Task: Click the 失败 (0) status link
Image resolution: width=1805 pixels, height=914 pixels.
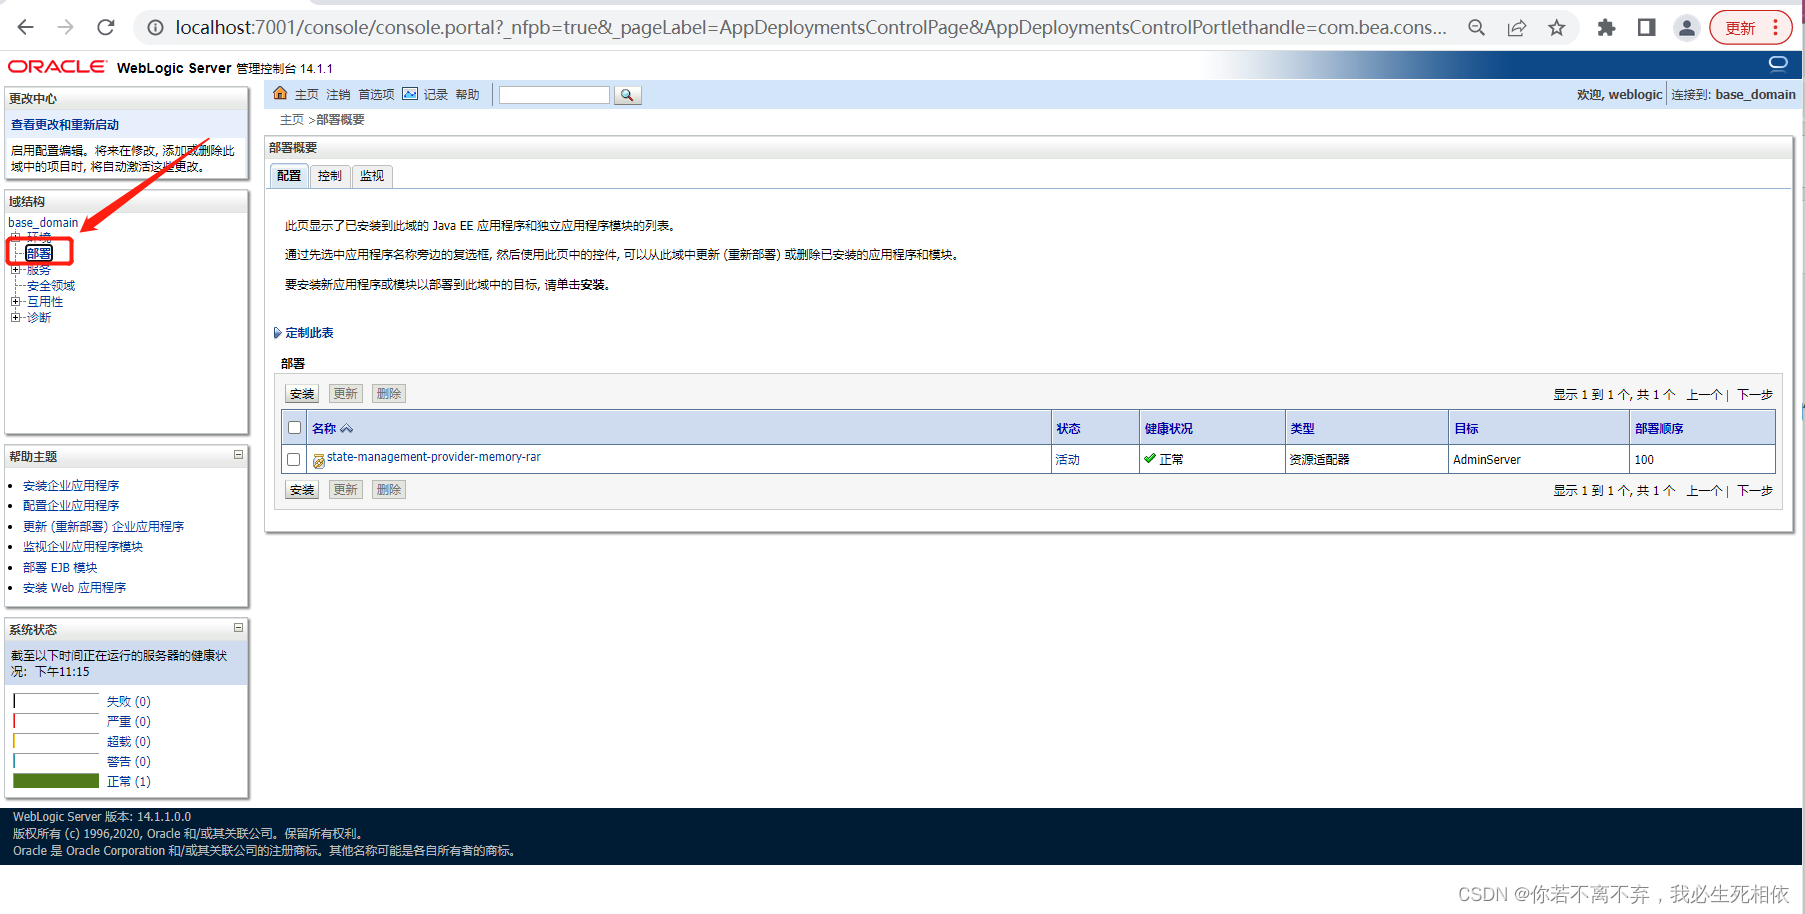Action: (129, 702)
